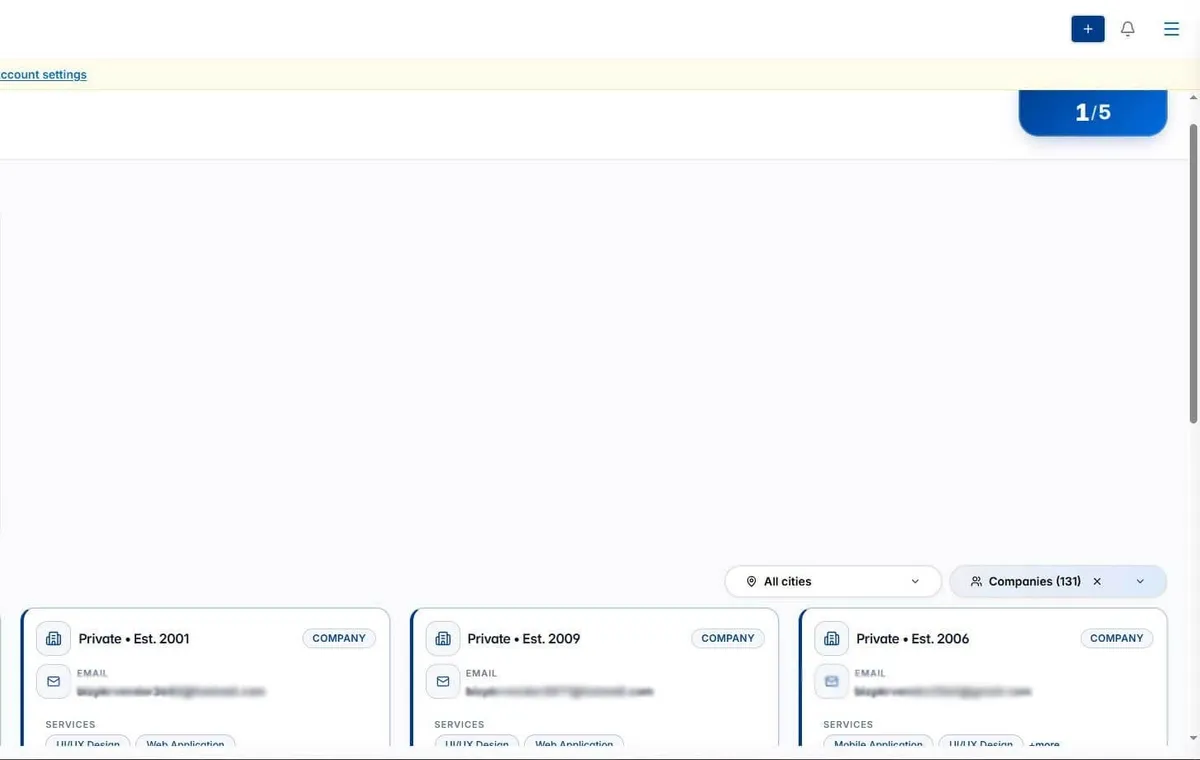Click COMPANY tag on Est. 2009 card

(x=728, y=638)
